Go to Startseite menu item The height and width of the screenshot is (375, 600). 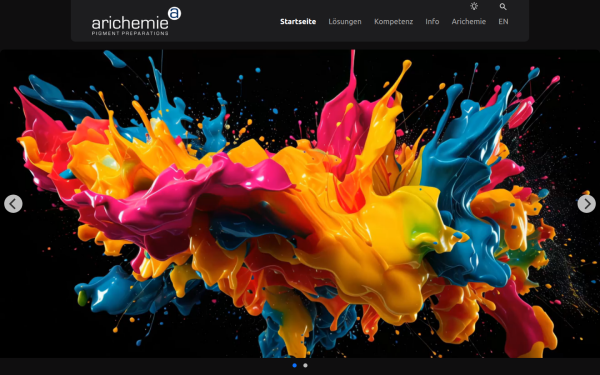point(298,21)
